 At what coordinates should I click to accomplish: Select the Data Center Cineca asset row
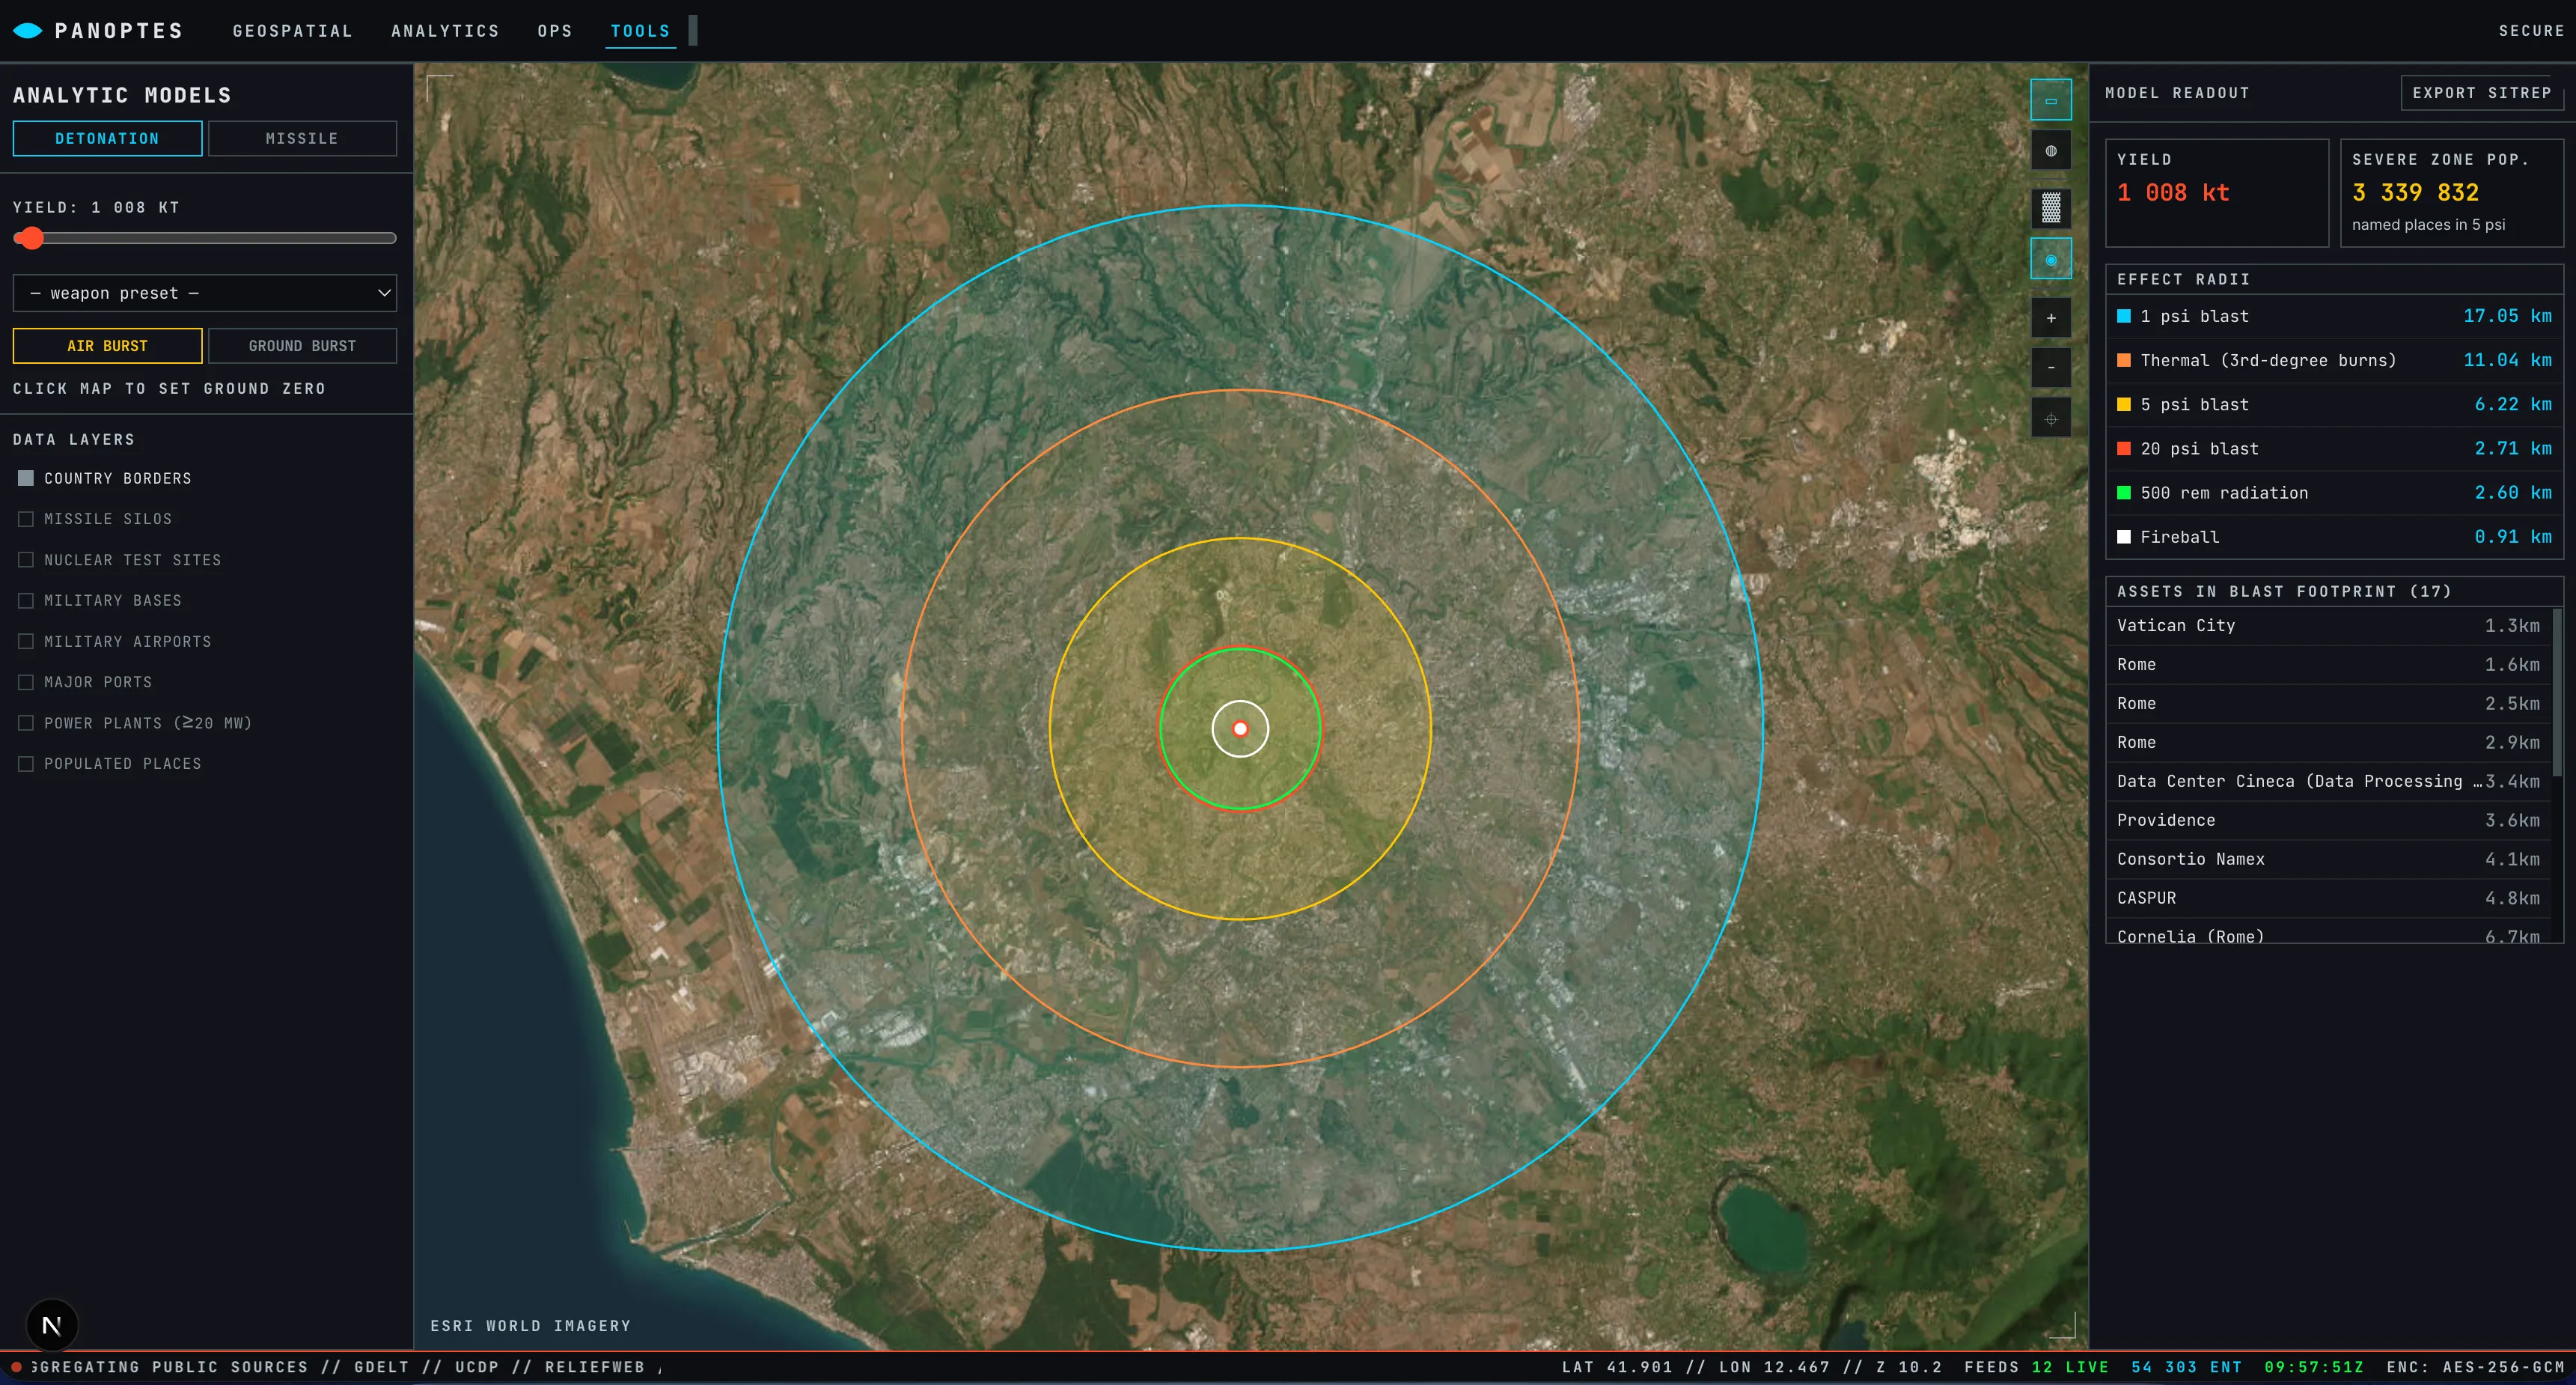(x=2328, y=781)
